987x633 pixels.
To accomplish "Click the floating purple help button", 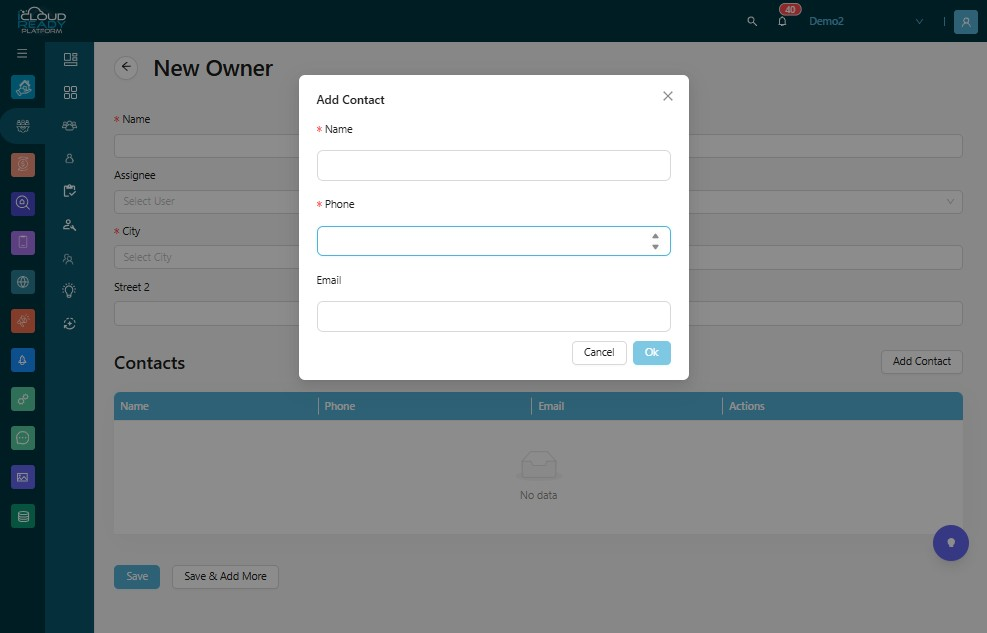I will 950,543.
